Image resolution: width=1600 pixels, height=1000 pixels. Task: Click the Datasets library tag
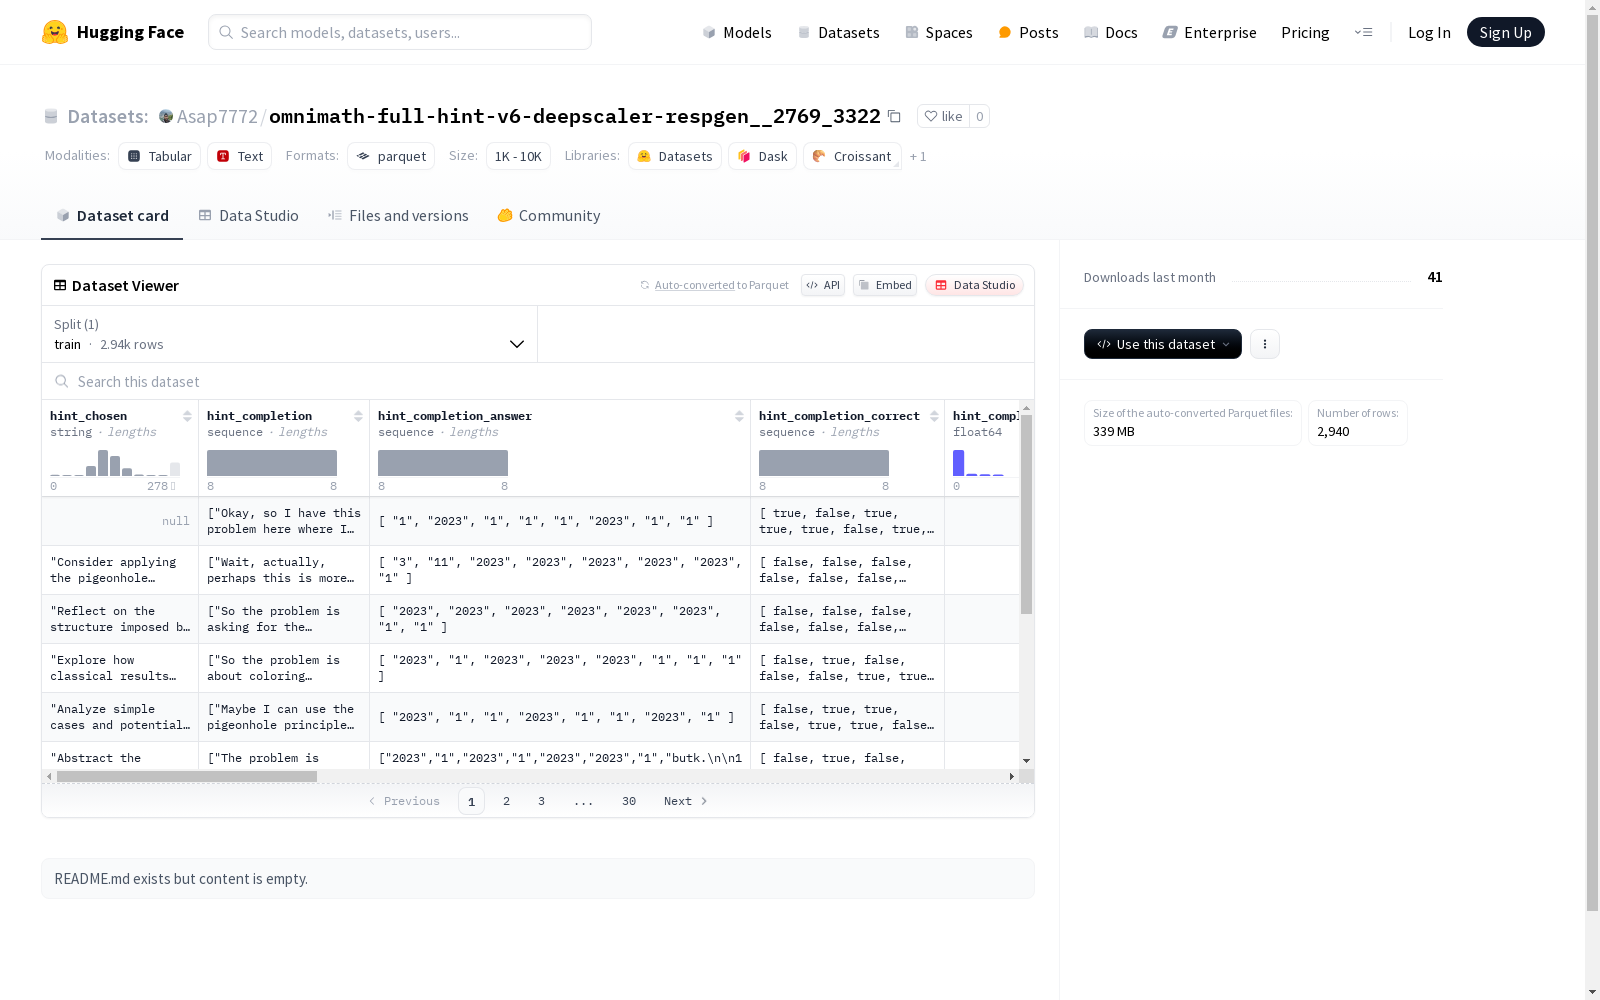click(675, 156)
